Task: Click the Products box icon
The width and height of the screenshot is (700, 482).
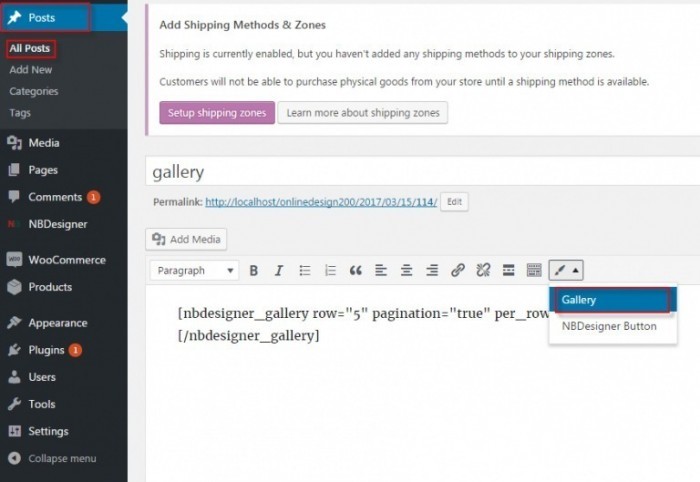Action: (x=14, y=287)
